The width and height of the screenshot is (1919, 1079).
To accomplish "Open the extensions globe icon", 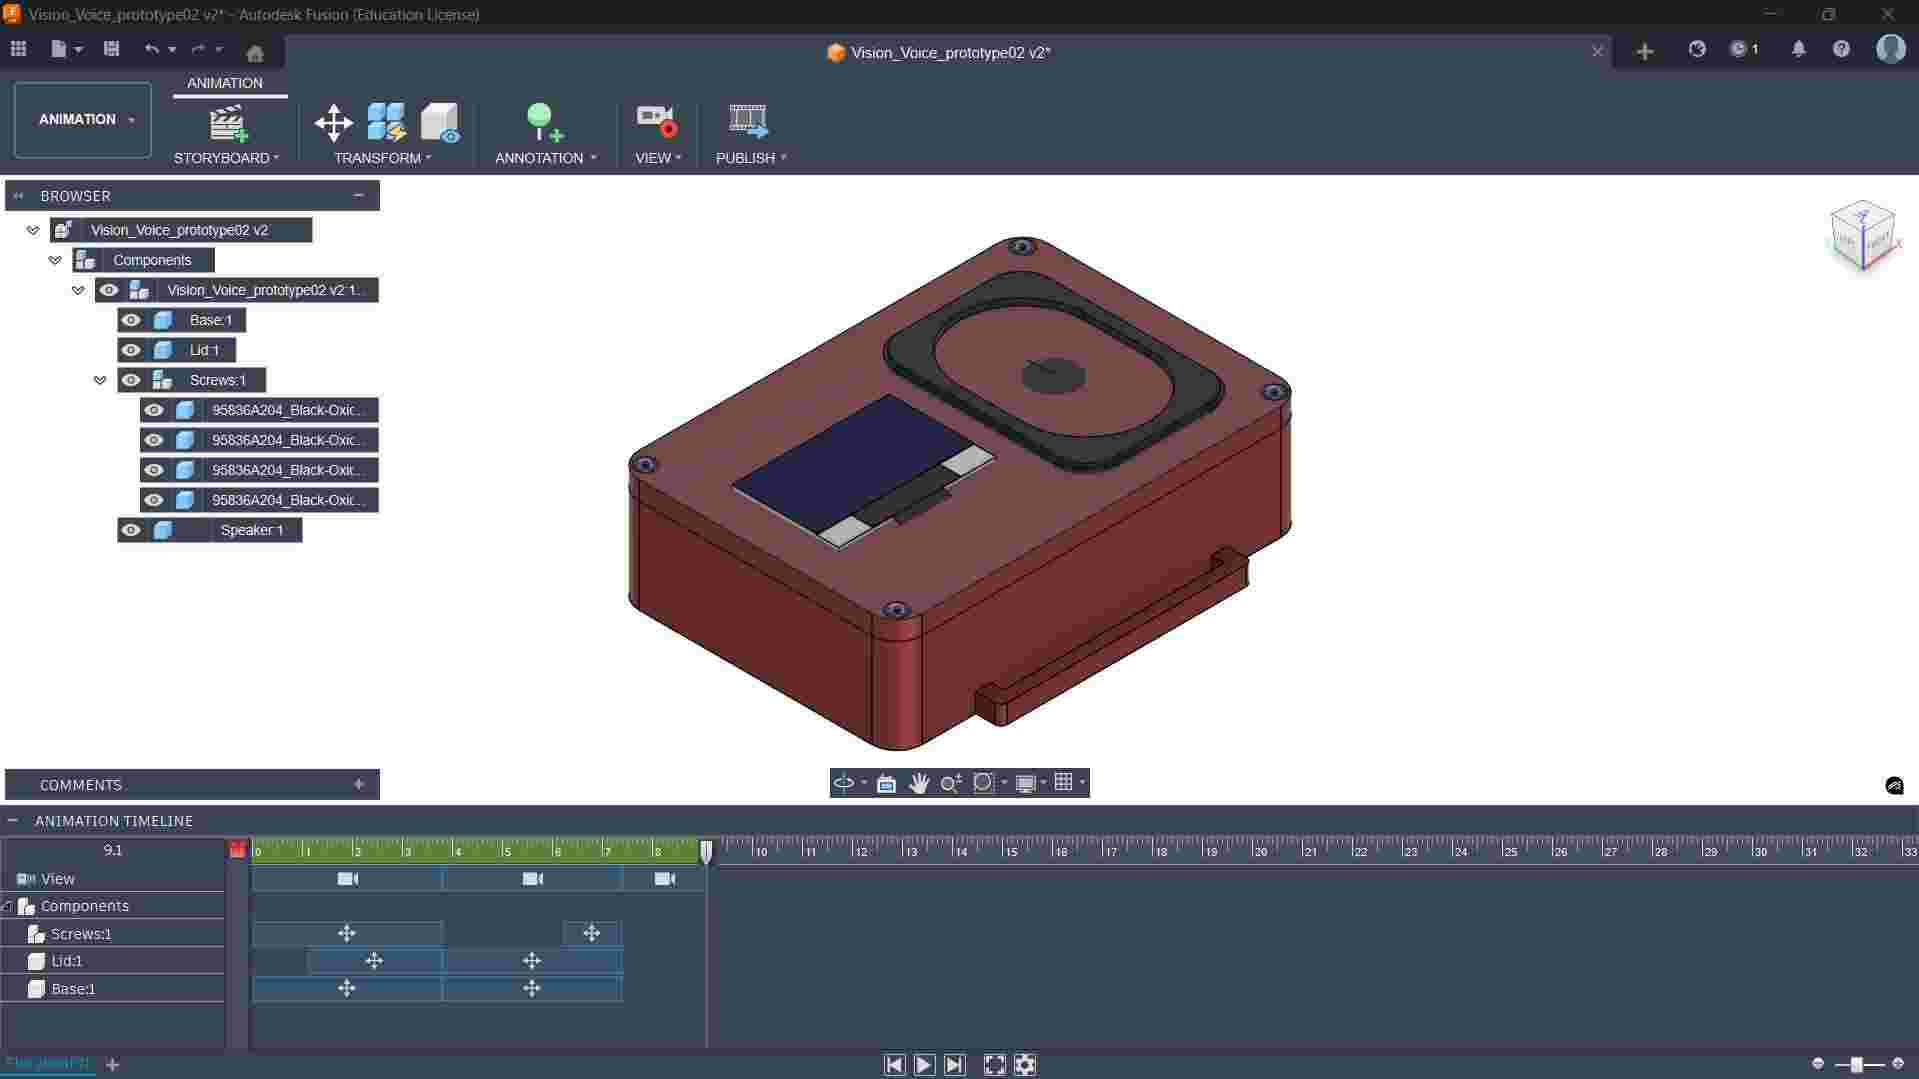I will tap(1697, 49).
